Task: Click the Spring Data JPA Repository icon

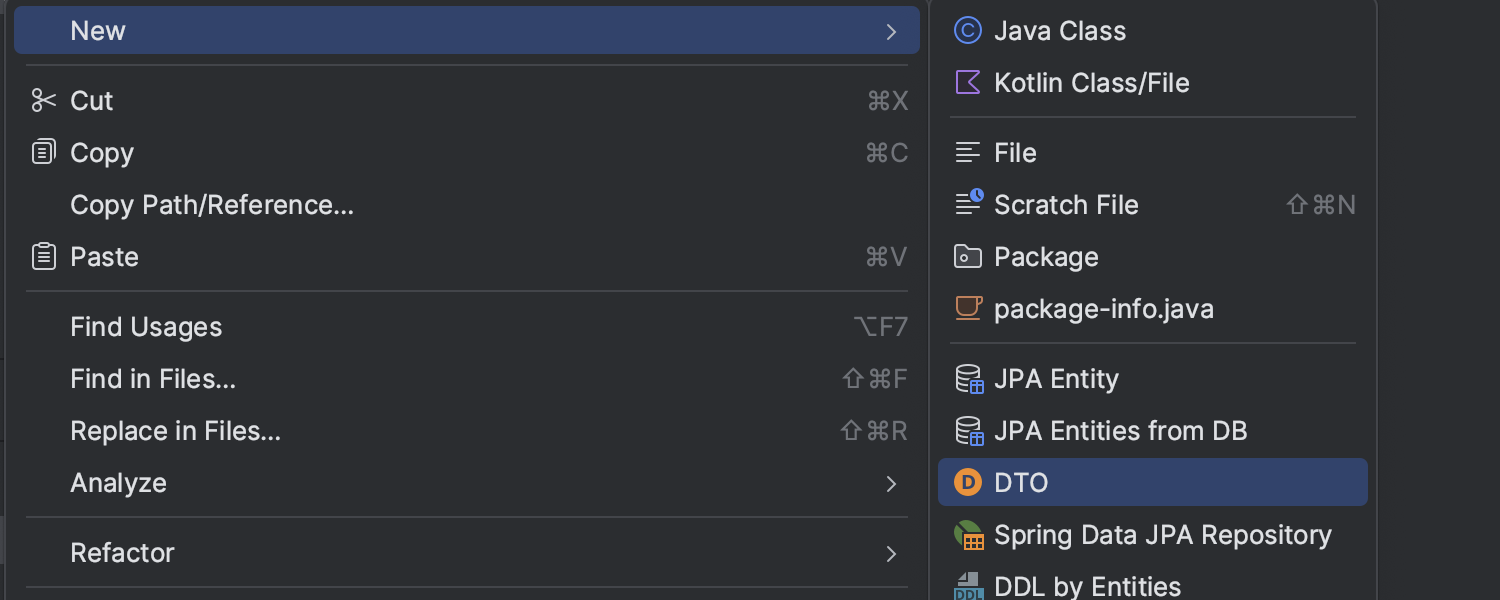Action: click(969, 535)
